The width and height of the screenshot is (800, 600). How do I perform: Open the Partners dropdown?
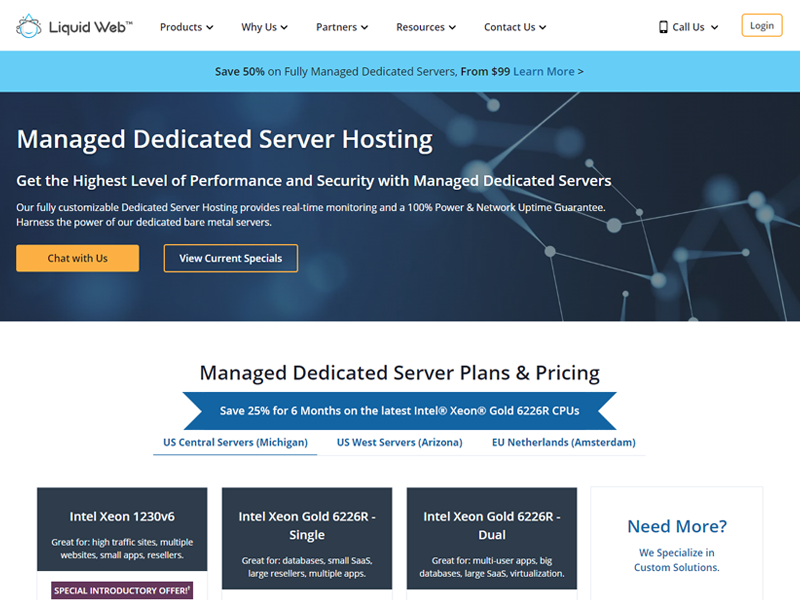(342, 27)
